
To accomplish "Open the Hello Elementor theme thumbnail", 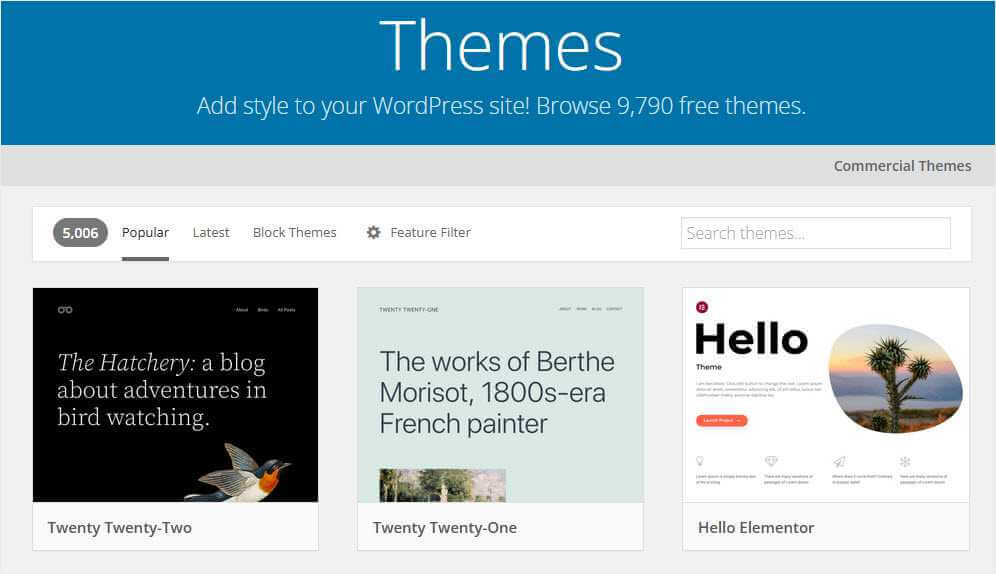I will coord(826,395).
